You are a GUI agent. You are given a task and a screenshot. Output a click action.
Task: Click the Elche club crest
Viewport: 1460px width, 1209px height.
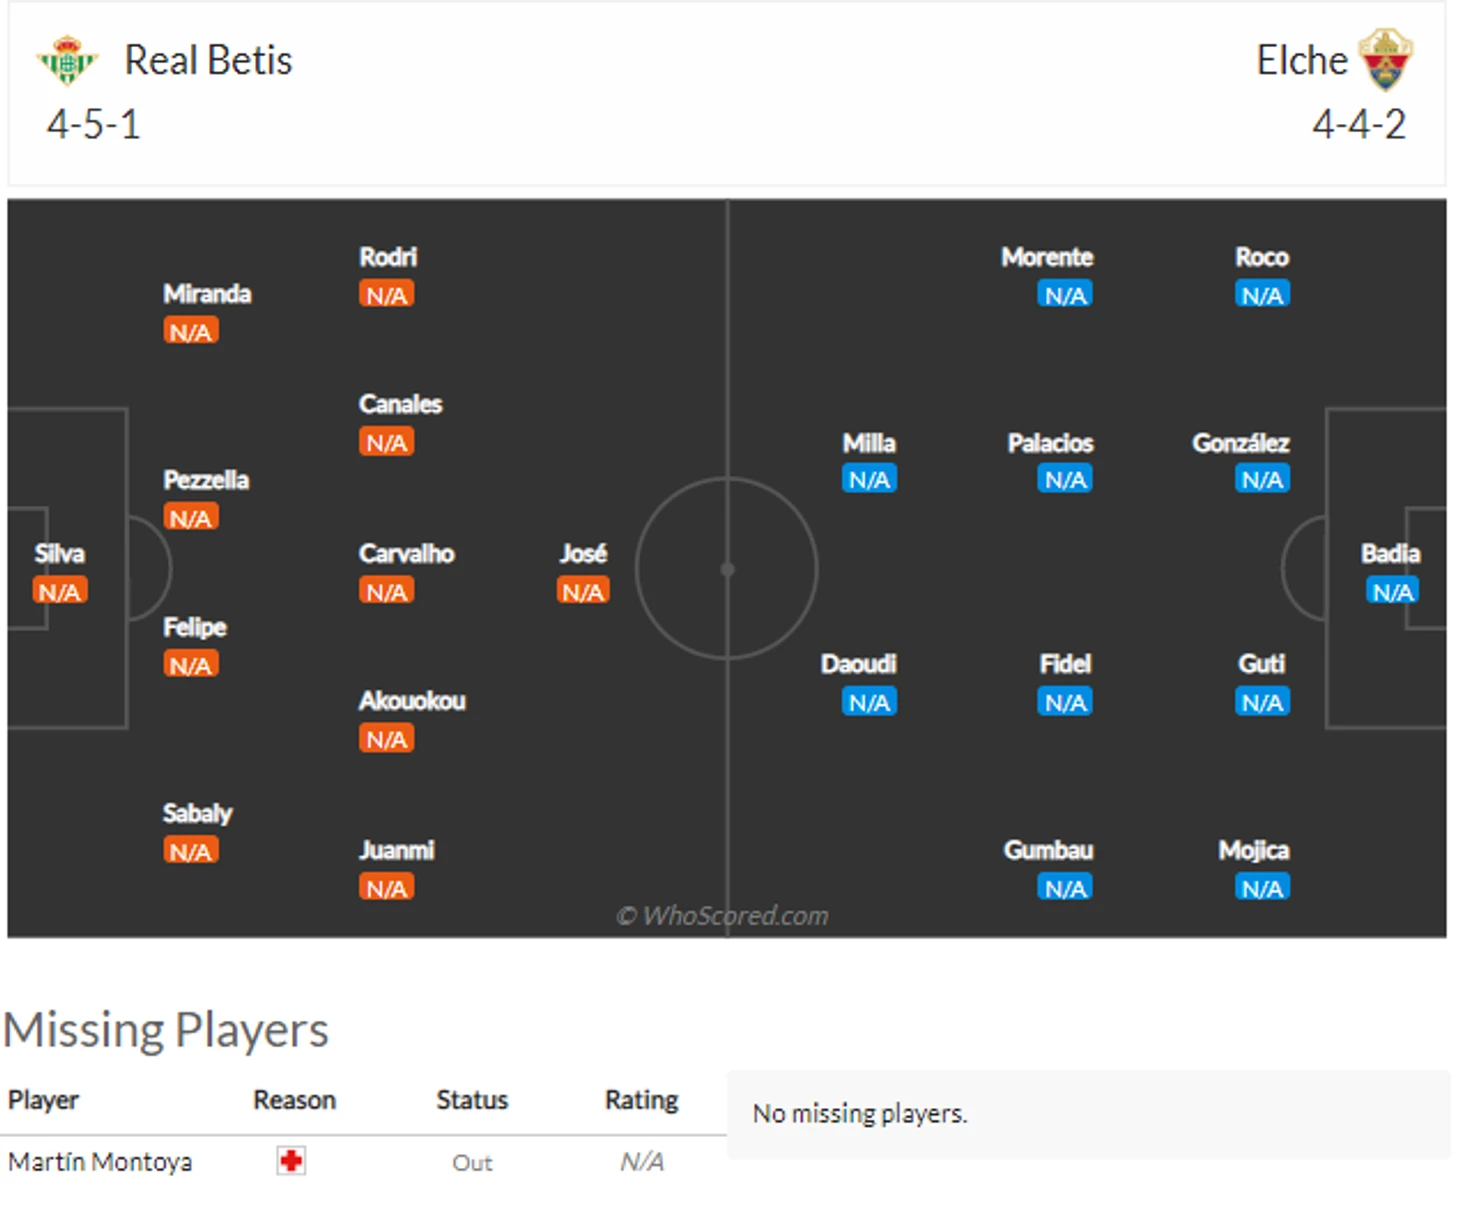[1385, 60]
